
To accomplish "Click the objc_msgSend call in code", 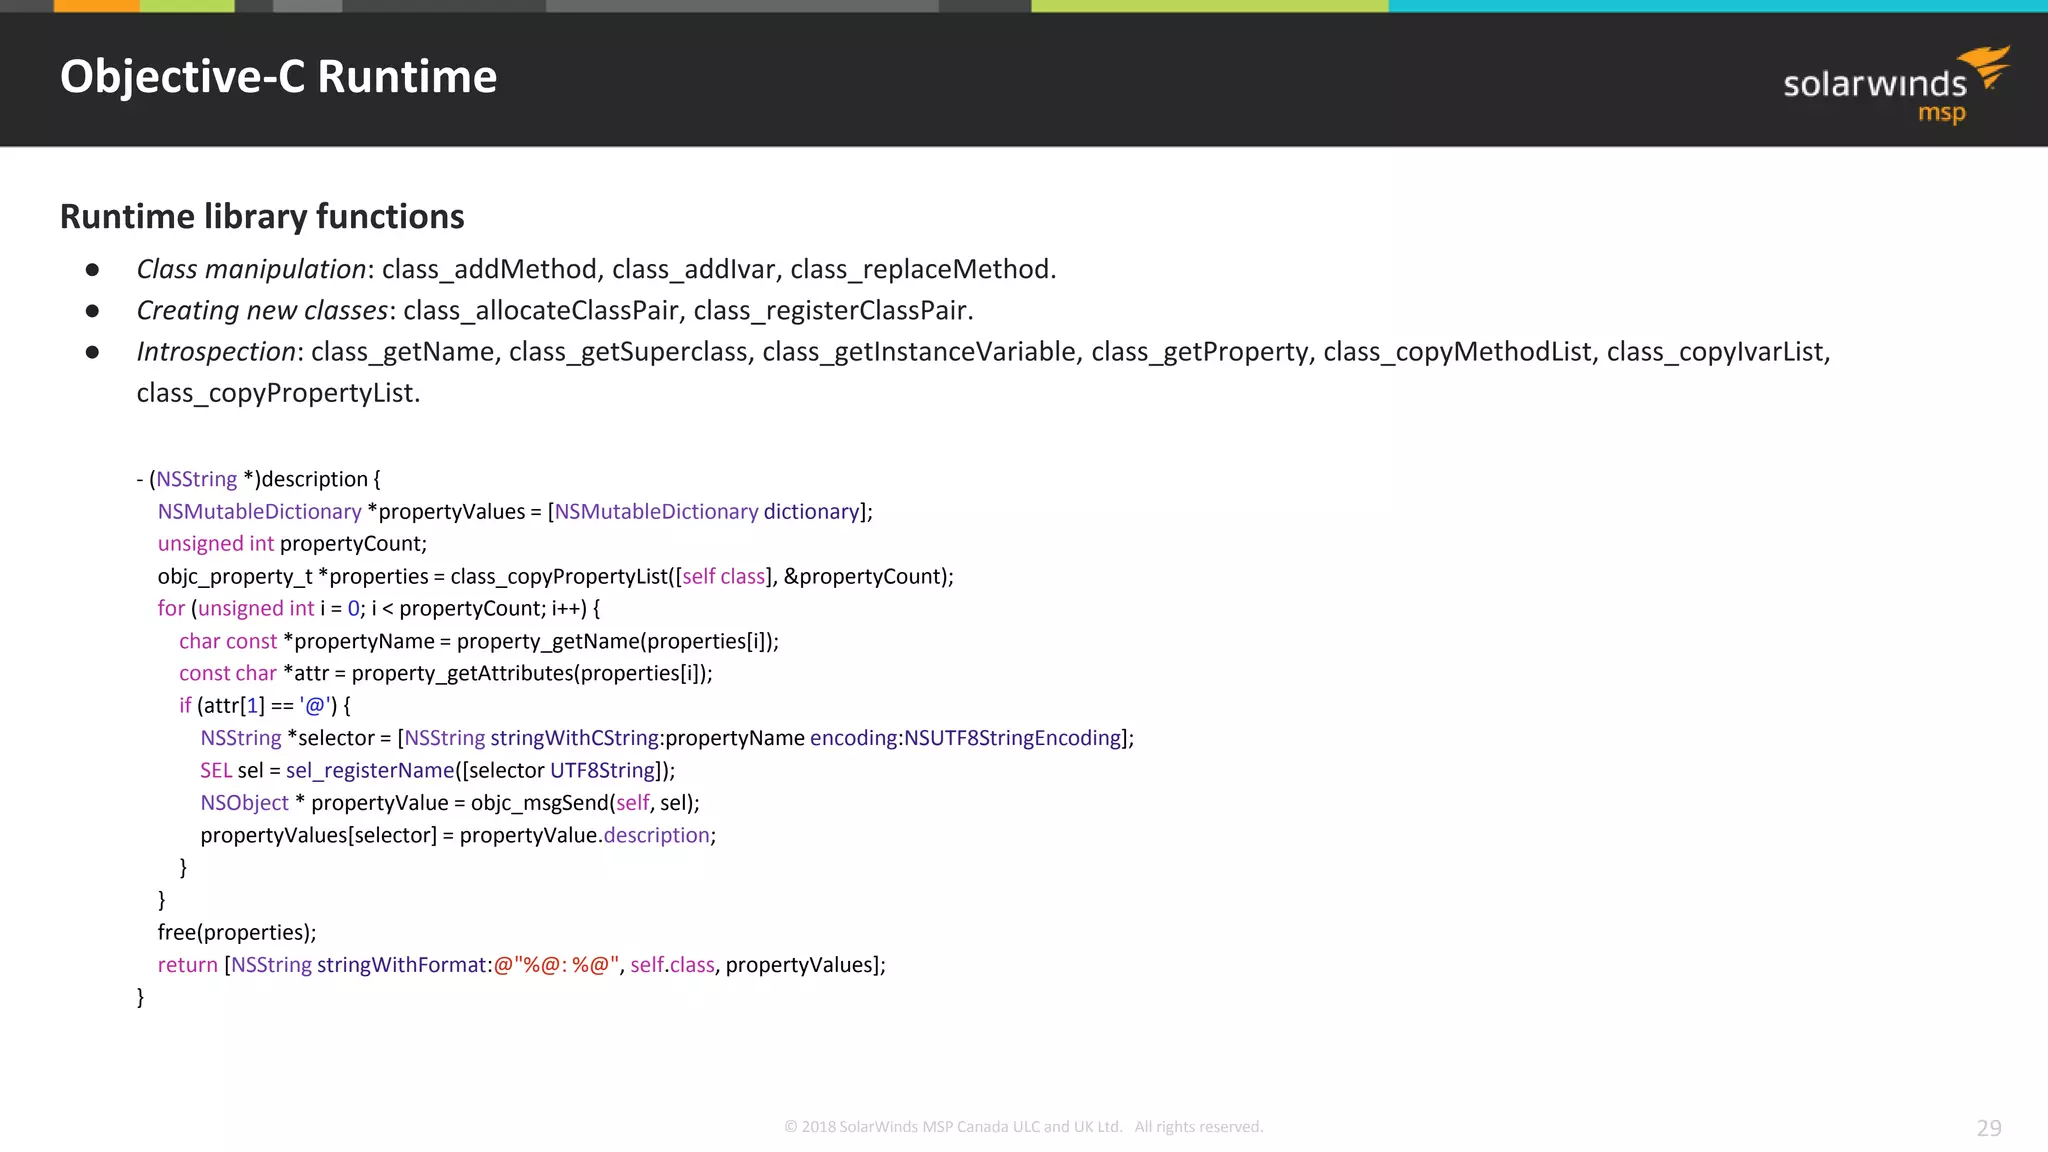I will click(539, 803).
